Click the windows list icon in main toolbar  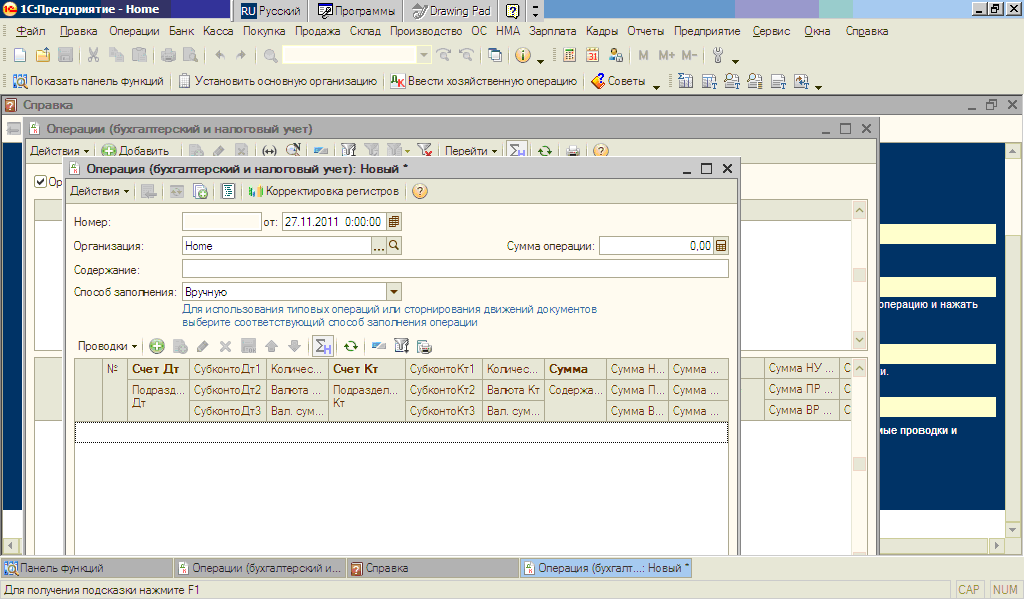pyautogui.click(x=495, y=55)
